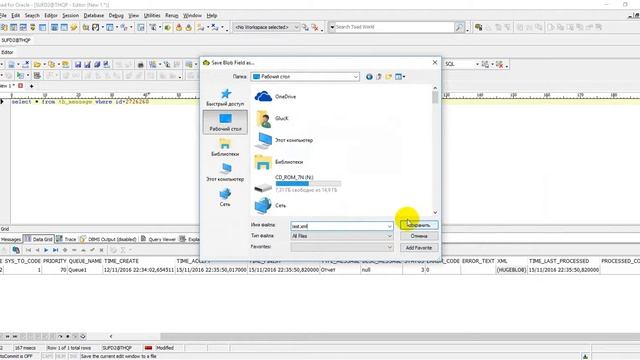Viewport: 640px width, 360px height.
Task: Click the SUPD2@THQP connection tab
Action: pyautogui.click(x=16, y=40)
